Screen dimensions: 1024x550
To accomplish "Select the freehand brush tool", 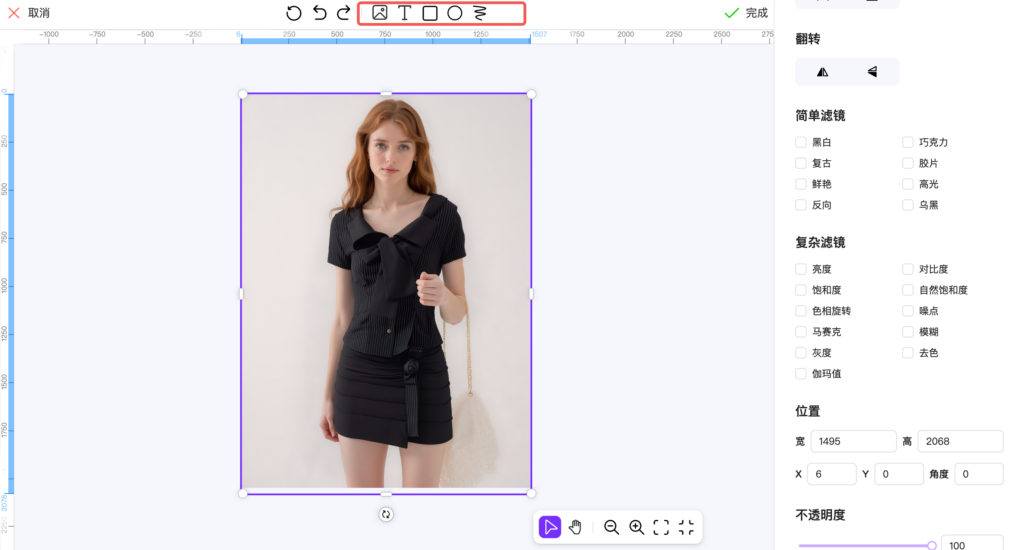I will (480, 13).
